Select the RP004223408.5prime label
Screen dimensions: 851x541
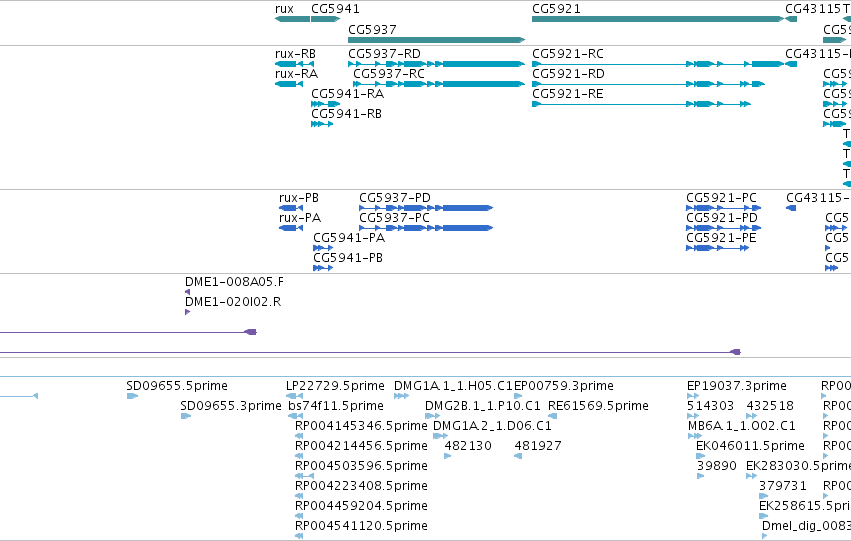point(361,486)
